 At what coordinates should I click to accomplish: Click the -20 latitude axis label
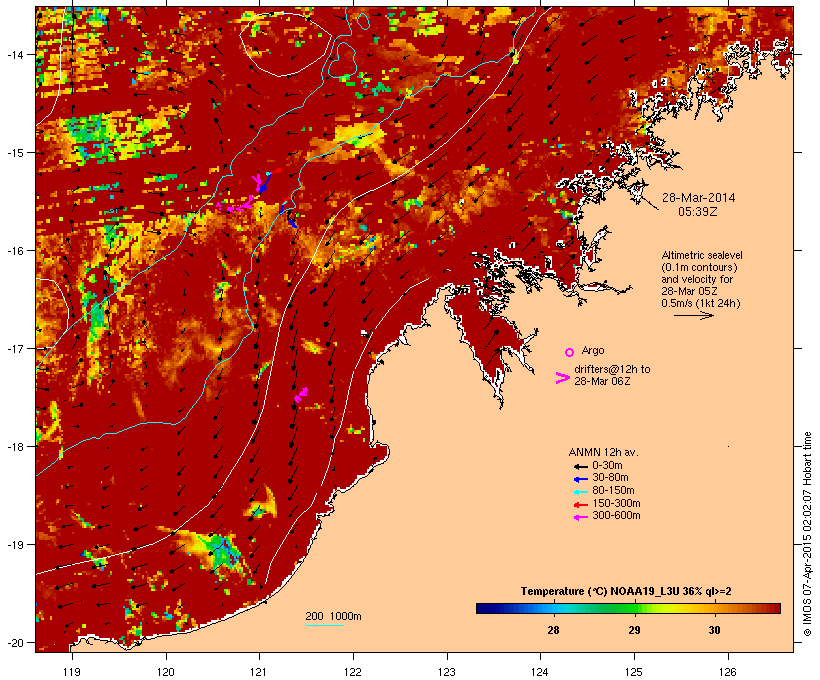tap(14, 643)
